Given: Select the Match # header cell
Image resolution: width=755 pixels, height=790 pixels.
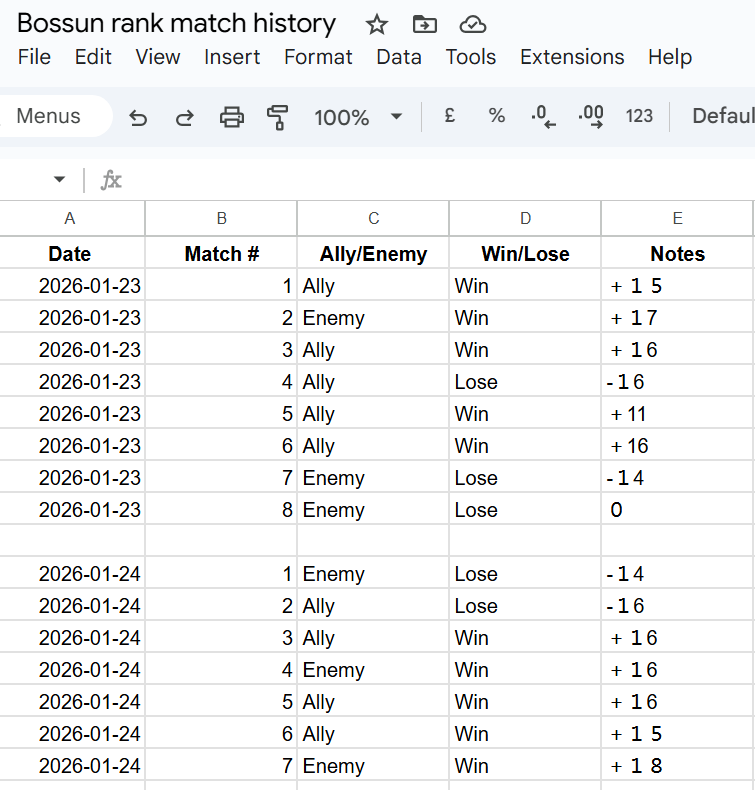Looking at the screenshot, I should pos(222,253).
